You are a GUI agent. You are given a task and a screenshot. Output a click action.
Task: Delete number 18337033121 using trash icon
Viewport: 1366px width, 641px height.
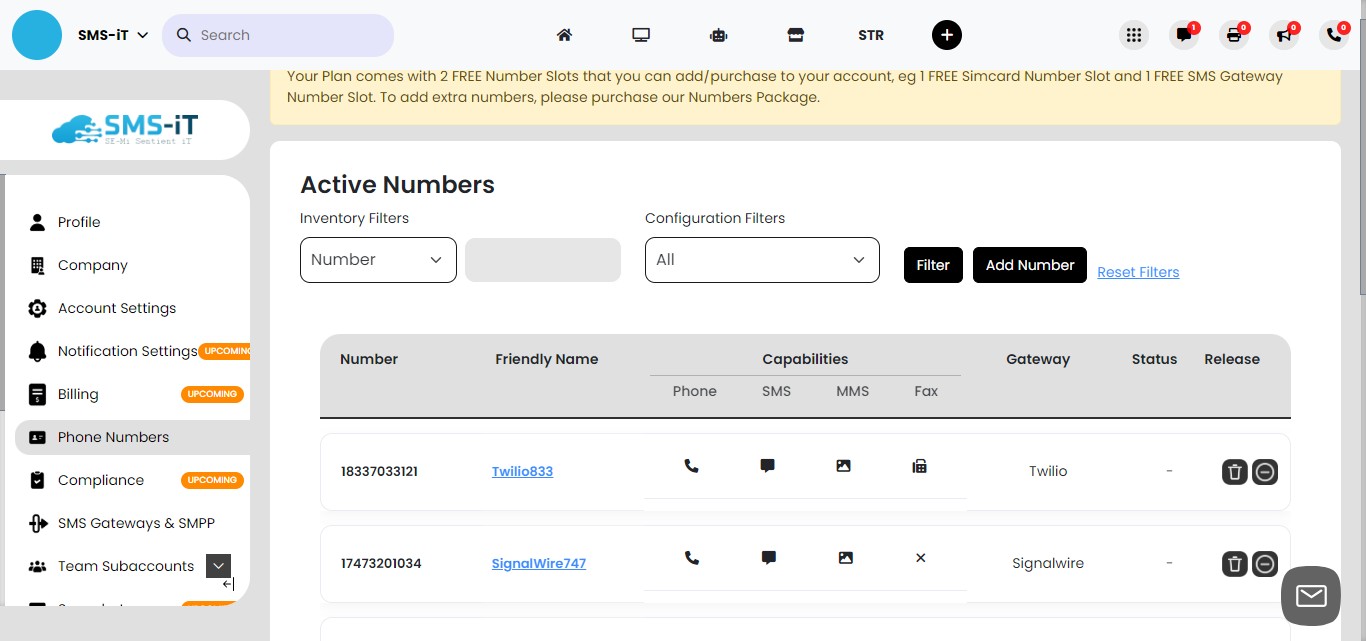pos(1235,472)
